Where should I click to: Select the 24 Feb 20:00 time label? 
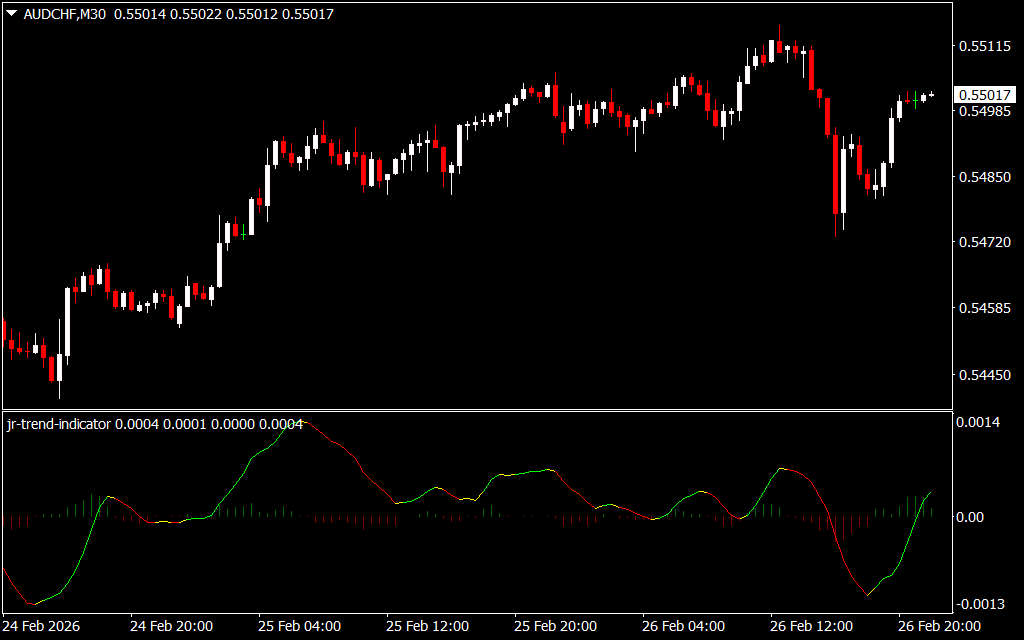click(x=172, y=626)
